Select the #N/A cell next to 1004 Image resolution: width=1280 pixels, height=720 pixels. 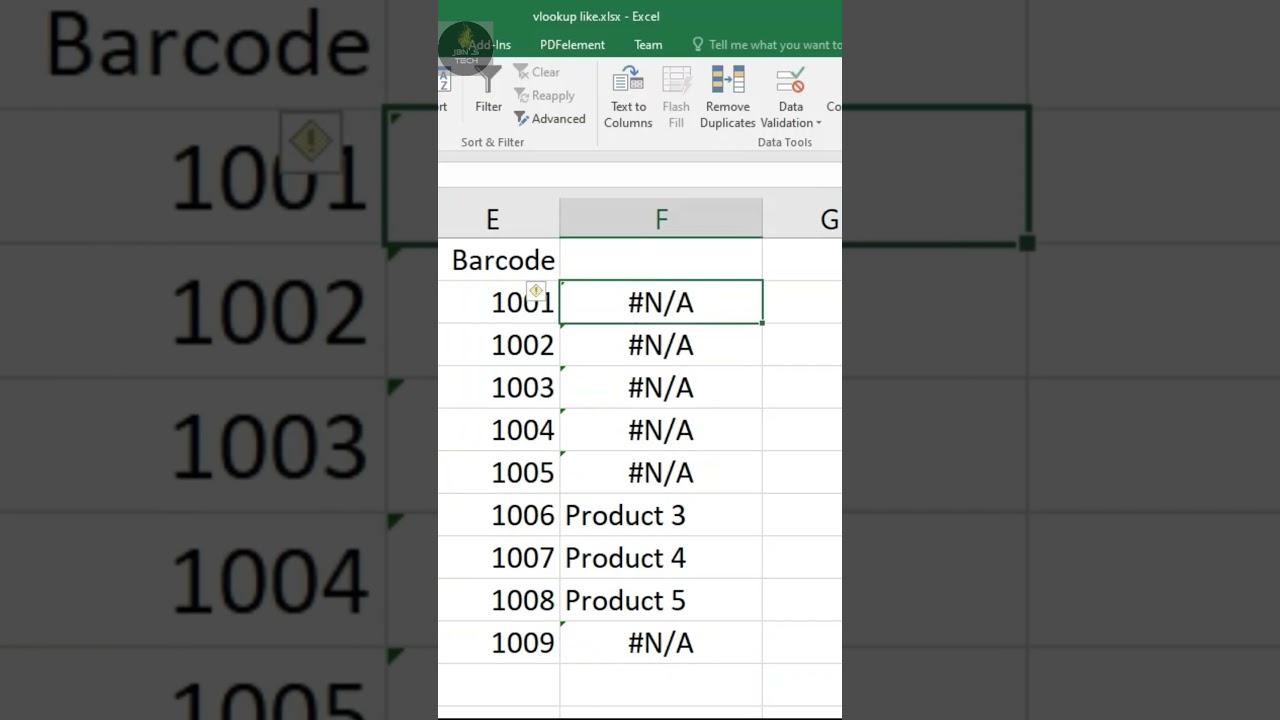(x=661, y=430)
